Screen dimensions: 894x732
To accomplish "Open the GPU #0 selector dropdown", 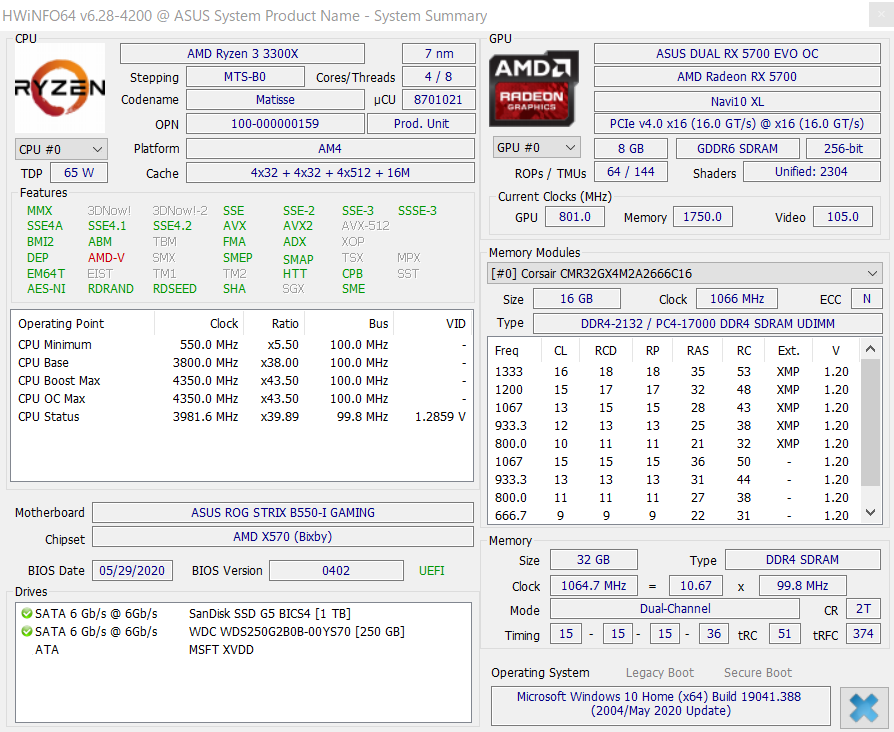I will 536,148.
